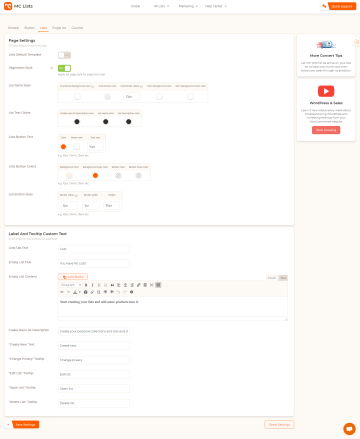Viewport: 360px width, 439px height.
Task: Apply strikethrough in the editor
Action: tap(62, 292)
